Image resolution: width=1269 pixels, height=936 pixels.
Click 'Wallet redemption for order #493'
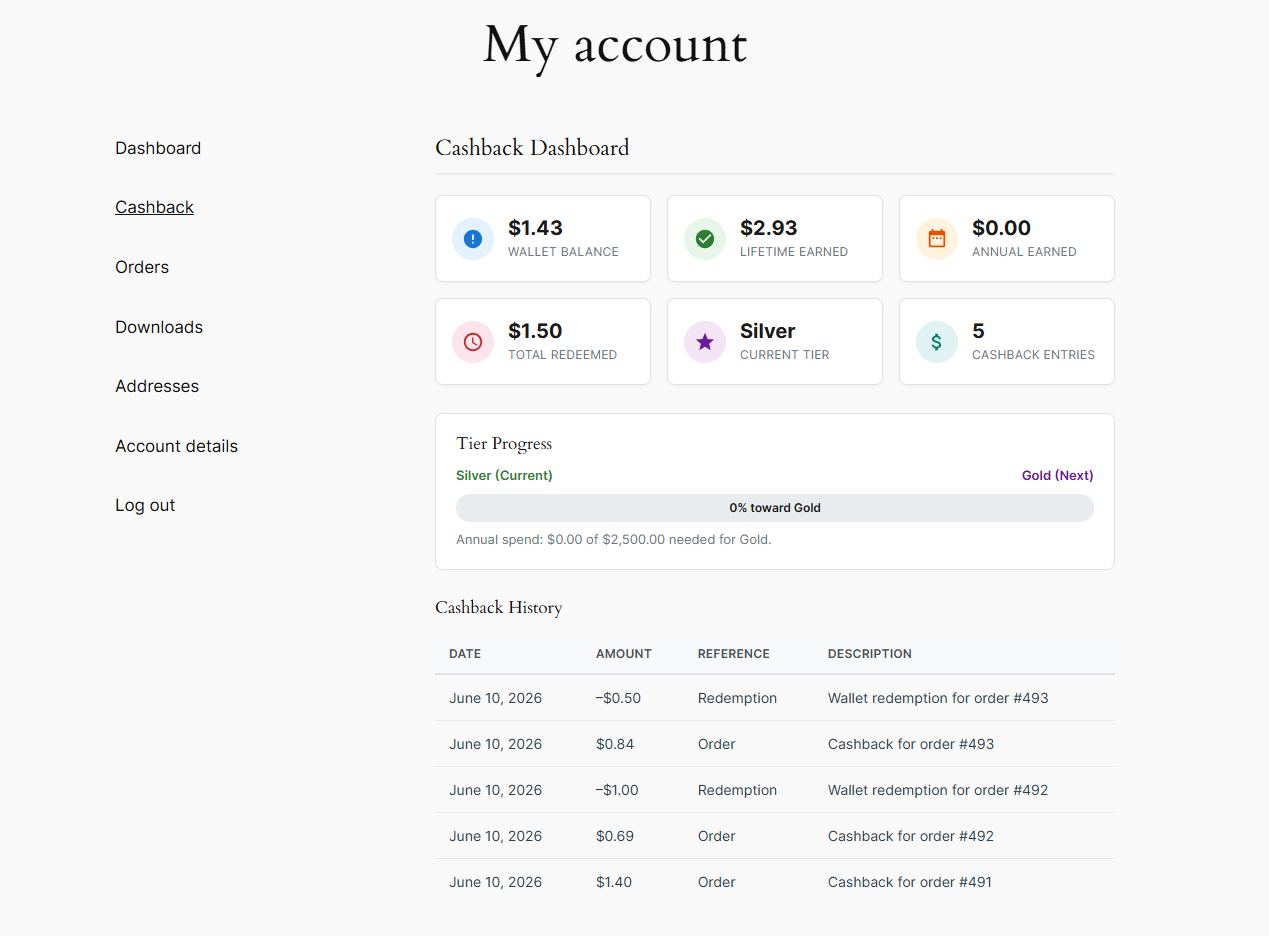(938, 698)
